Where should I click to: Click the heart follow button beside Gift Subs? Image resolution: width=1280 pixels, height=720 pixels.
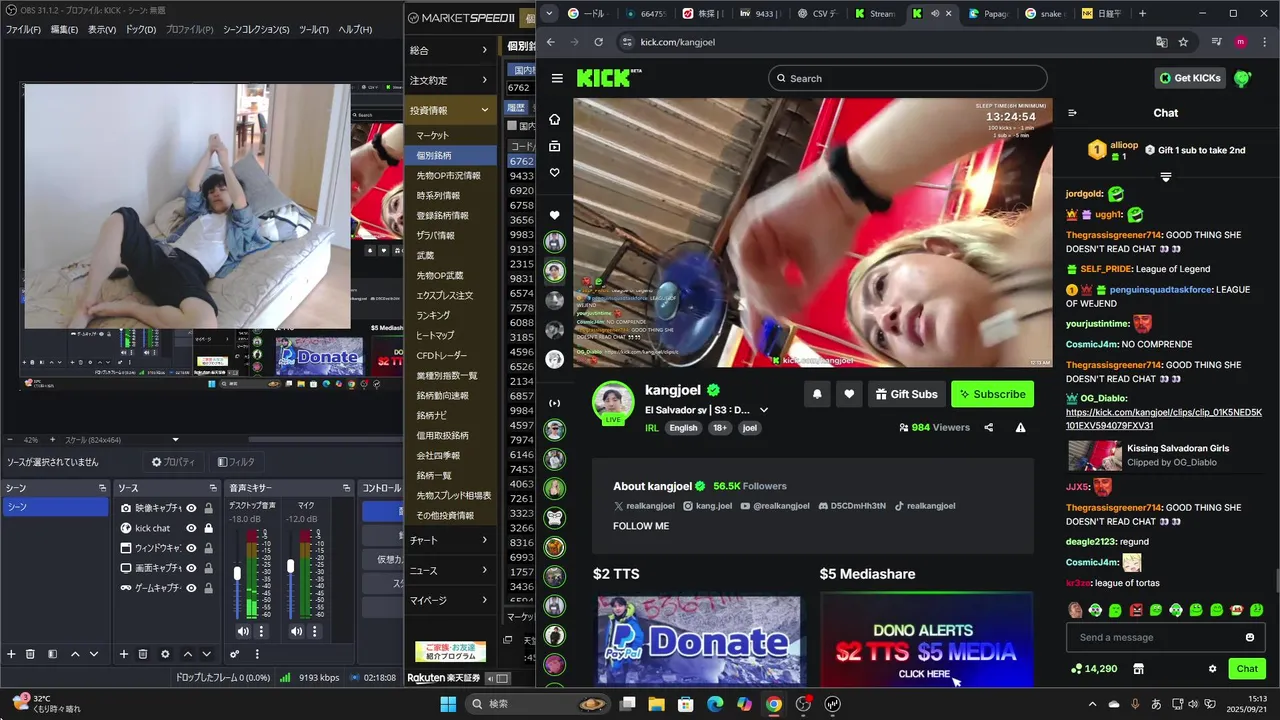(849, 394)
